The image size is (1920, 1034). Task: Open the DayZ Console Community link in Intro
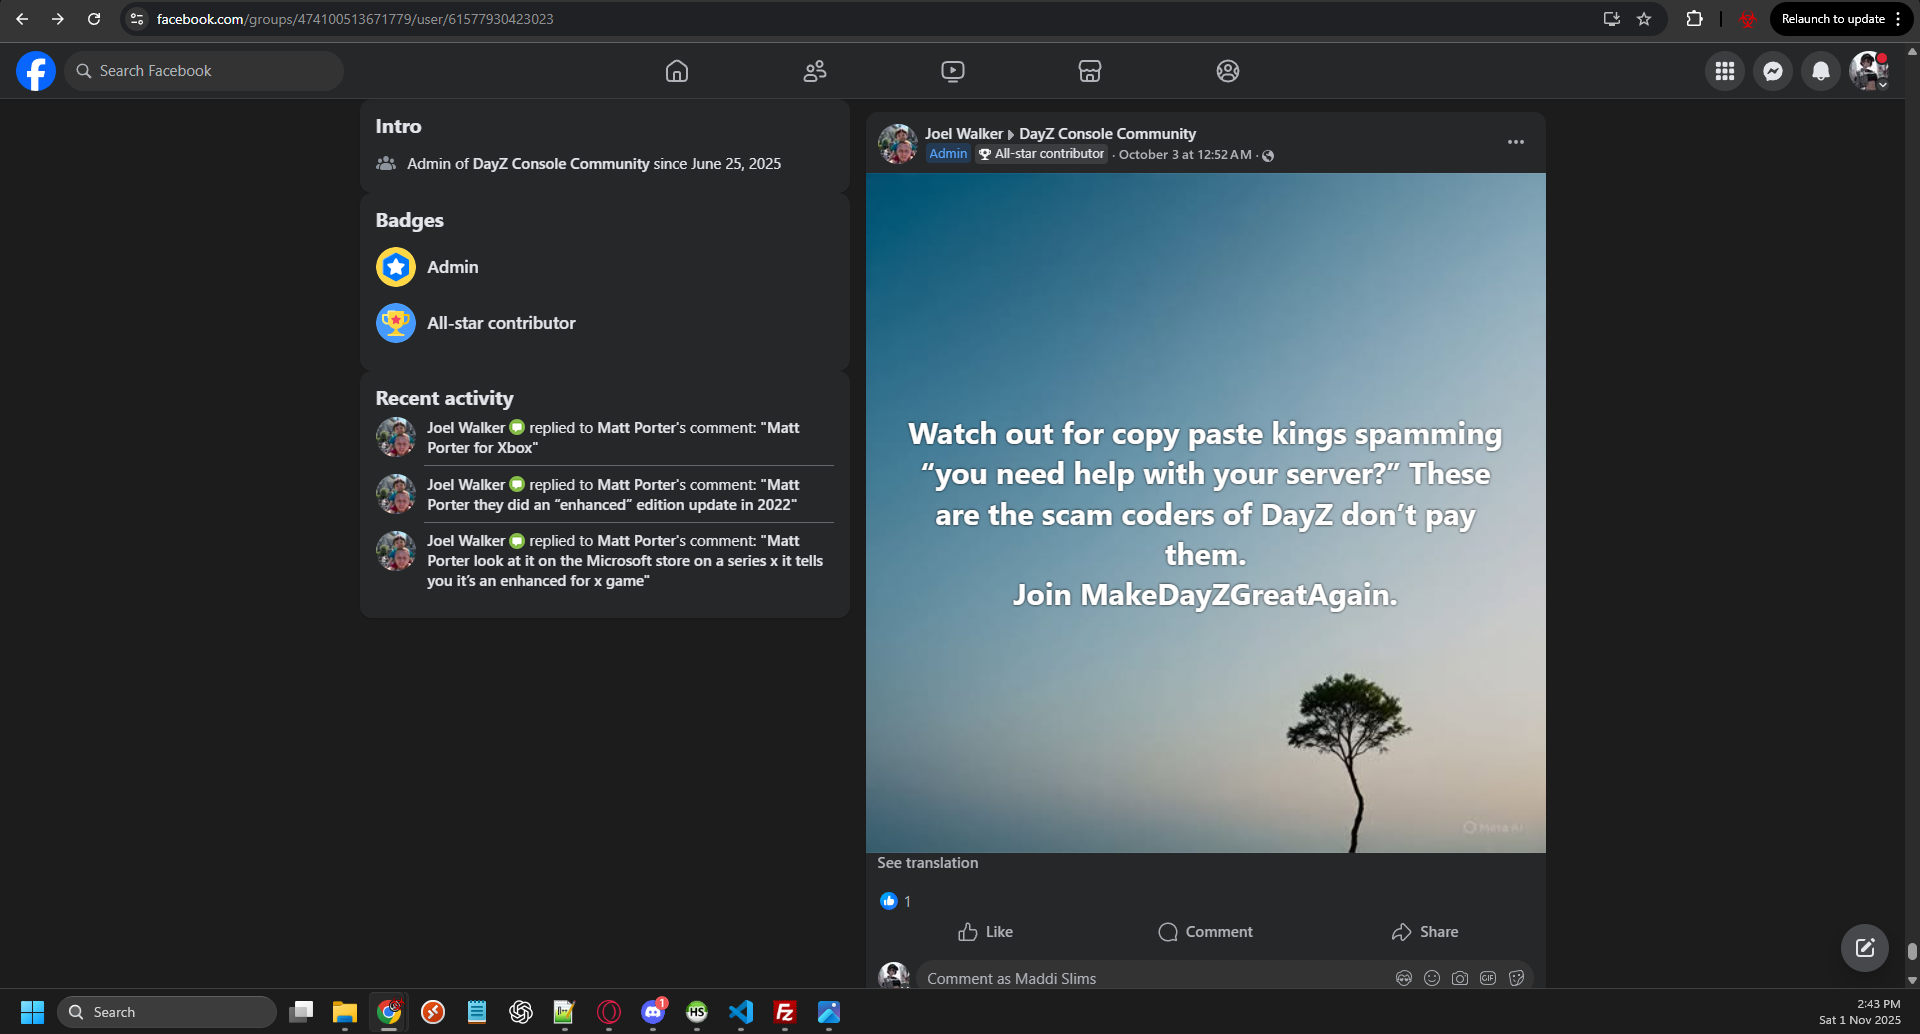point(561,164)
